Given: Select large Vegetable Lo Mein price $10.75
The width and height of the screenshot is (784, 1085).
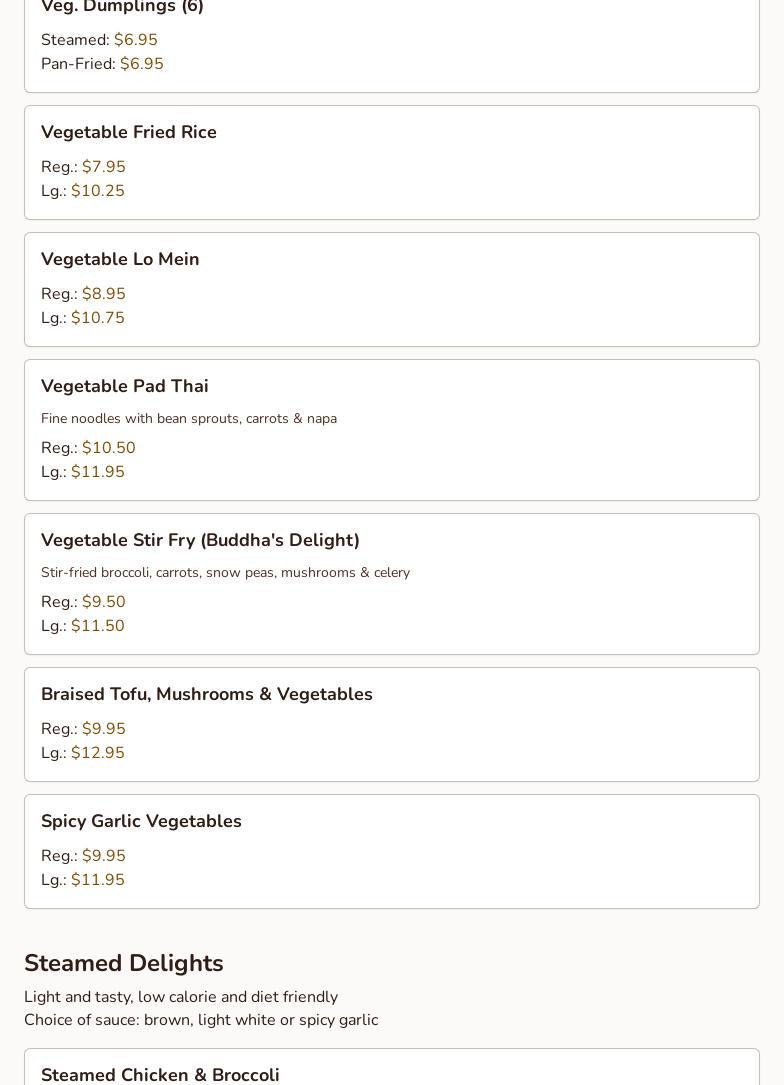Looking at the screenshot, I should coord(98,318).
